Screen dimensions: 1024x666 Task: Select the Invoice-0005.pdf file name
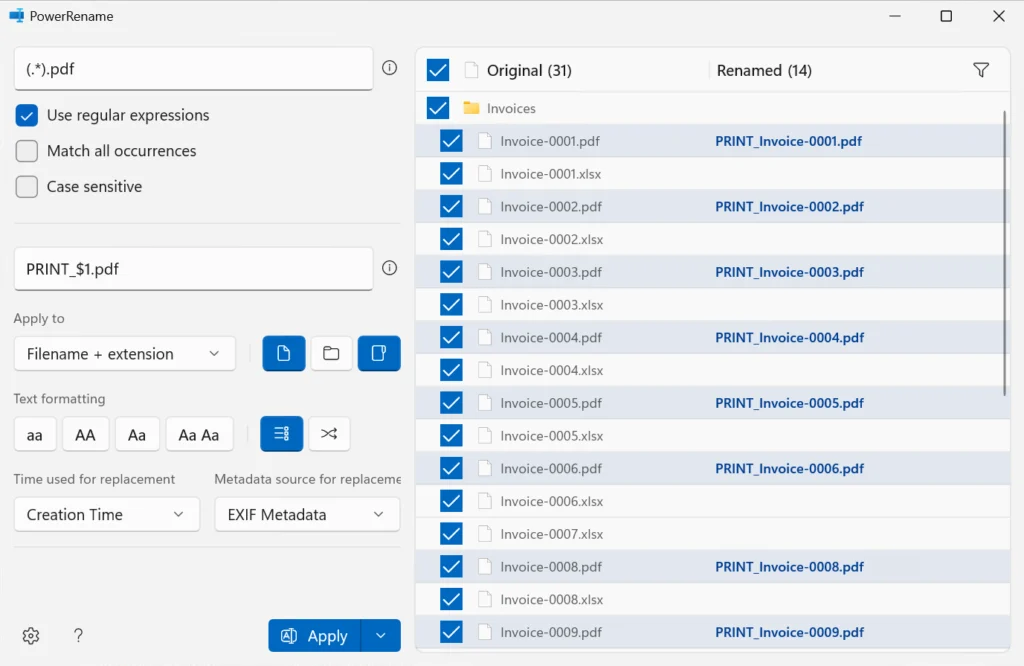pyautogui.click(x=551, y=403)
